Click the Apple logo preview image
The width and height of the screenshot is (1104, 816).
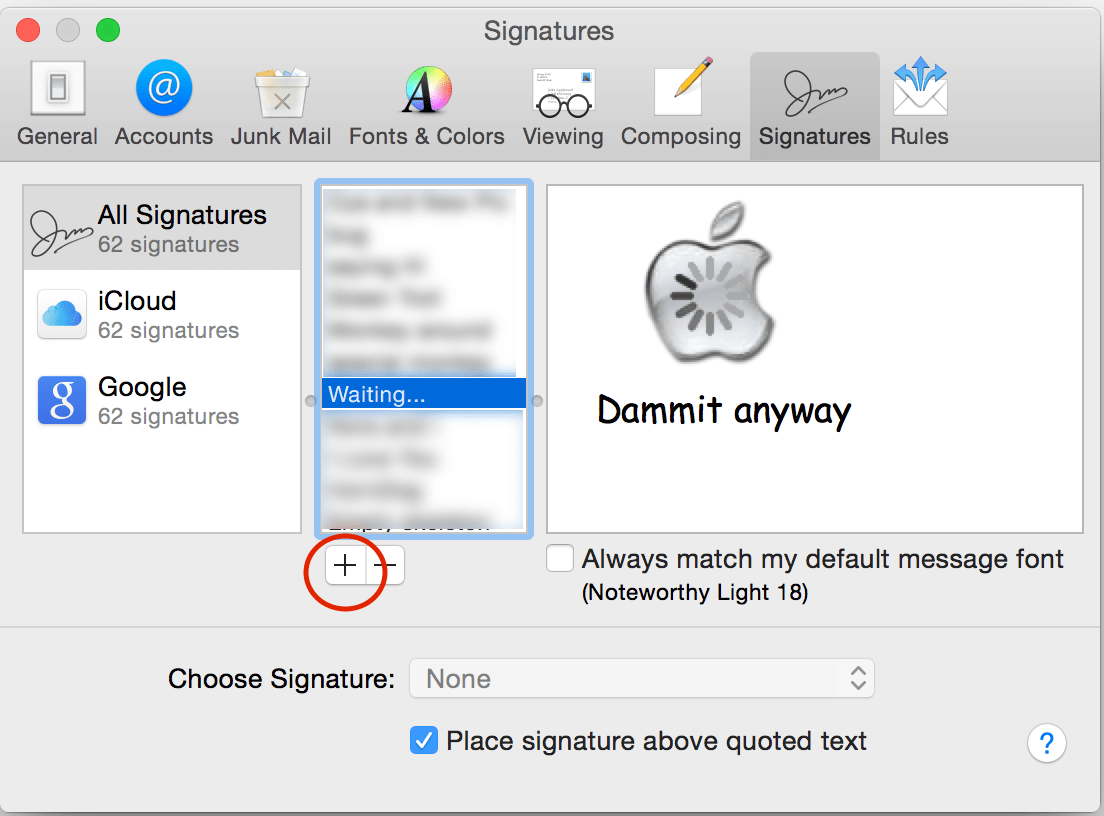coord(708,283)
